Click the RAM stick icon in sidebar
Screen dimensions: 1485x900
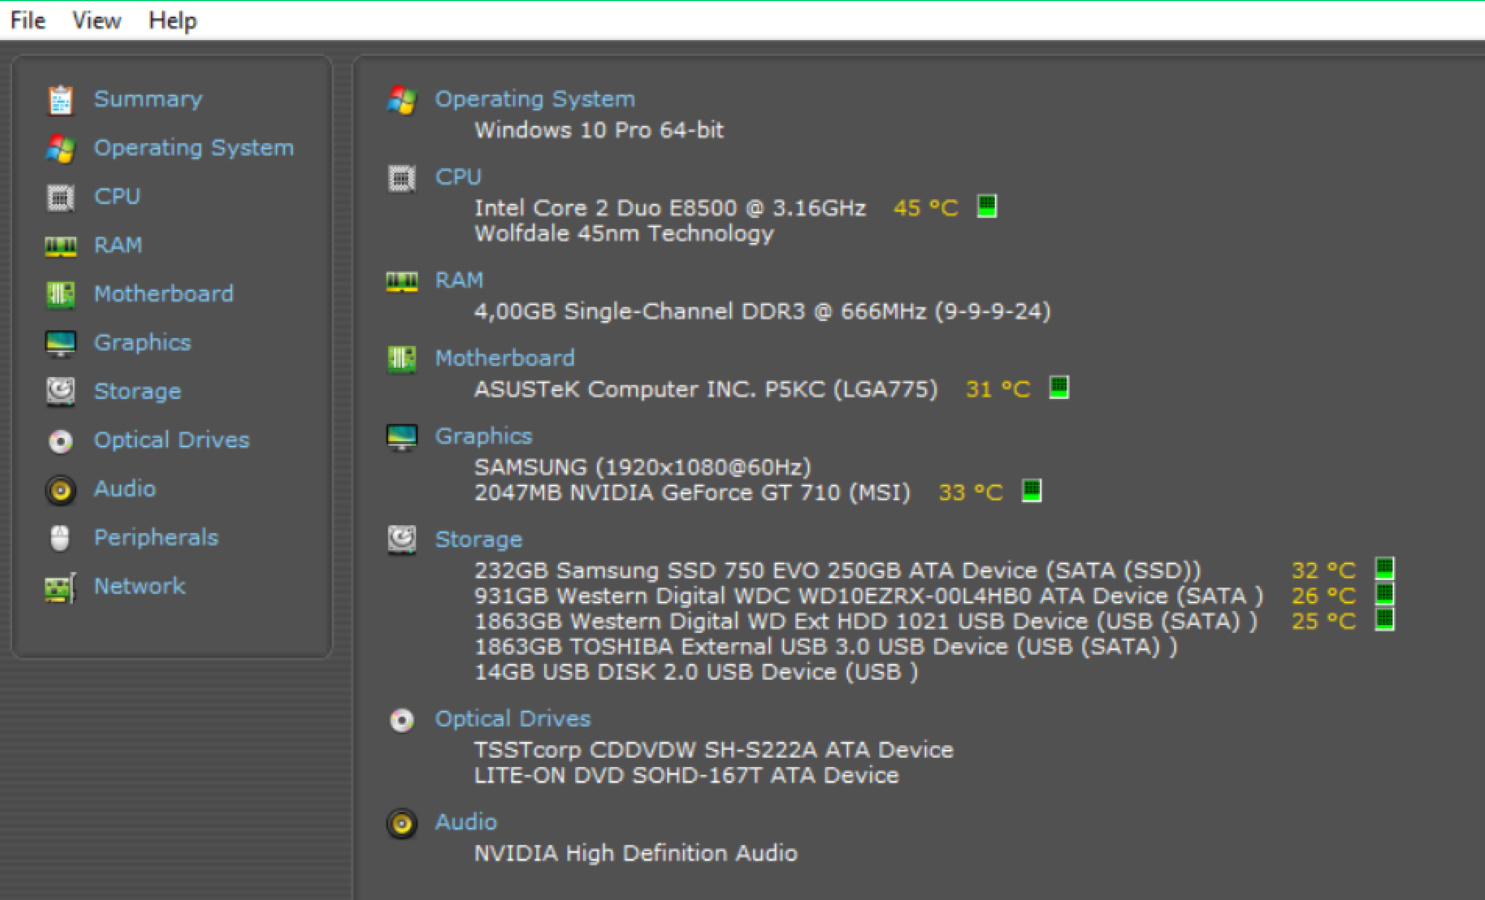point(60,246)
